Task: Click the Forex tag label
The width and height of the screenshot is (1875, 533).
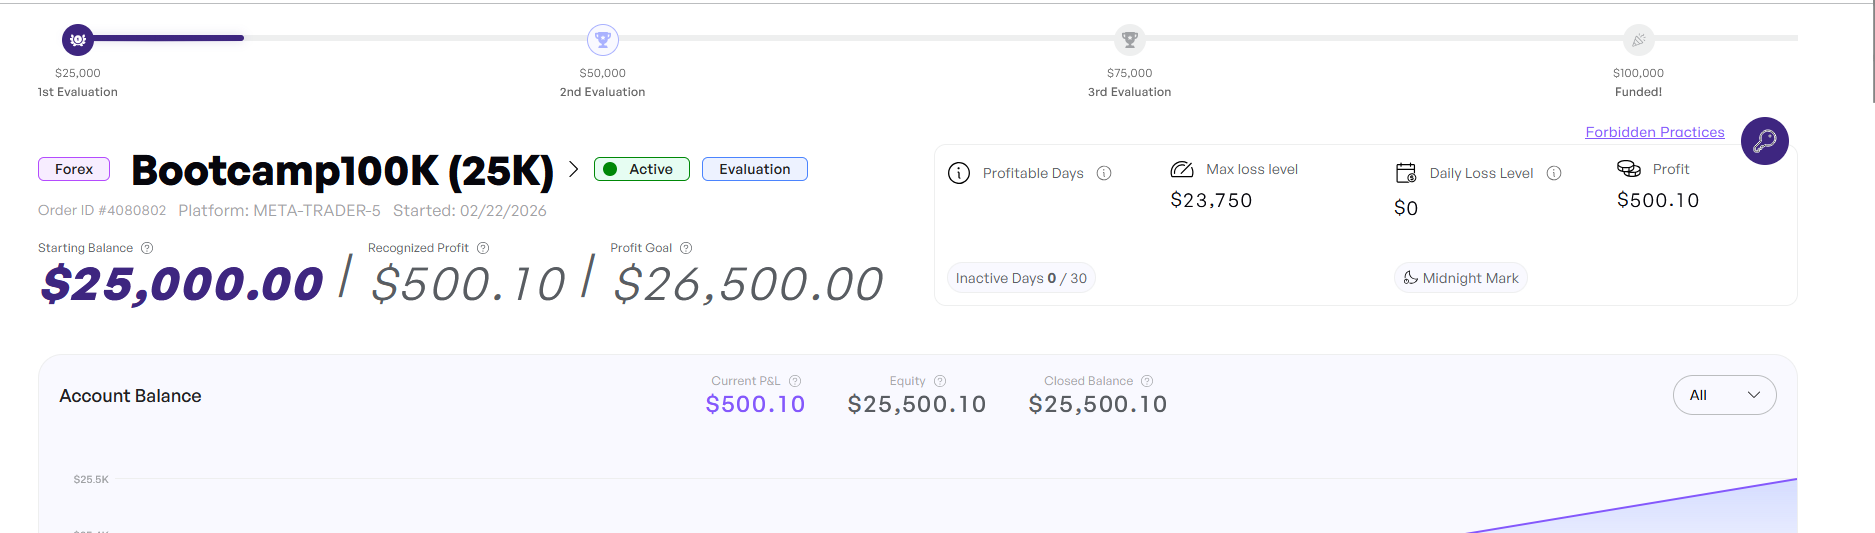Action: point(74,169)
